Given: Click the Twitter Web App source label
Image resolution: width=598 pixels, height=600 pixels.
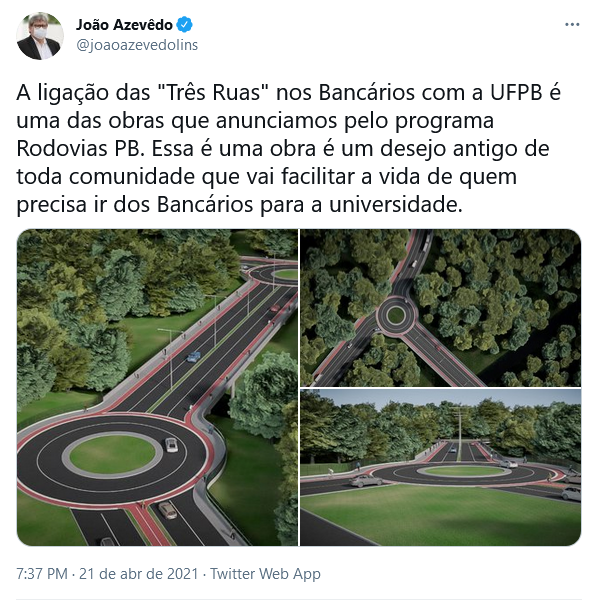Looking at the screenshot, I should pyautogui.click(x=265, y=574).
